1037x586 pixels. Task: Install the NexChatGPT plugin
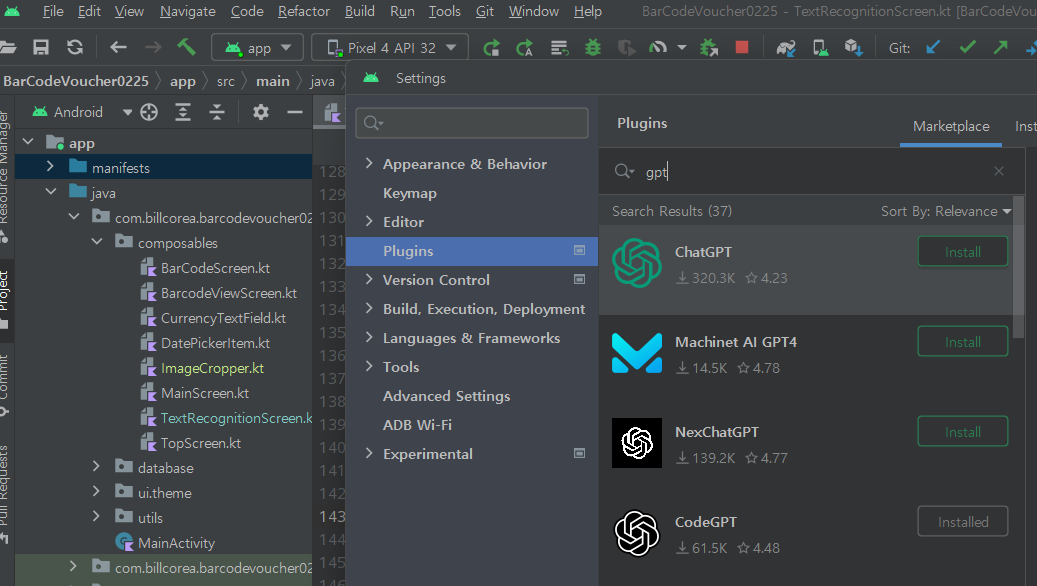(x=963, y=432)
